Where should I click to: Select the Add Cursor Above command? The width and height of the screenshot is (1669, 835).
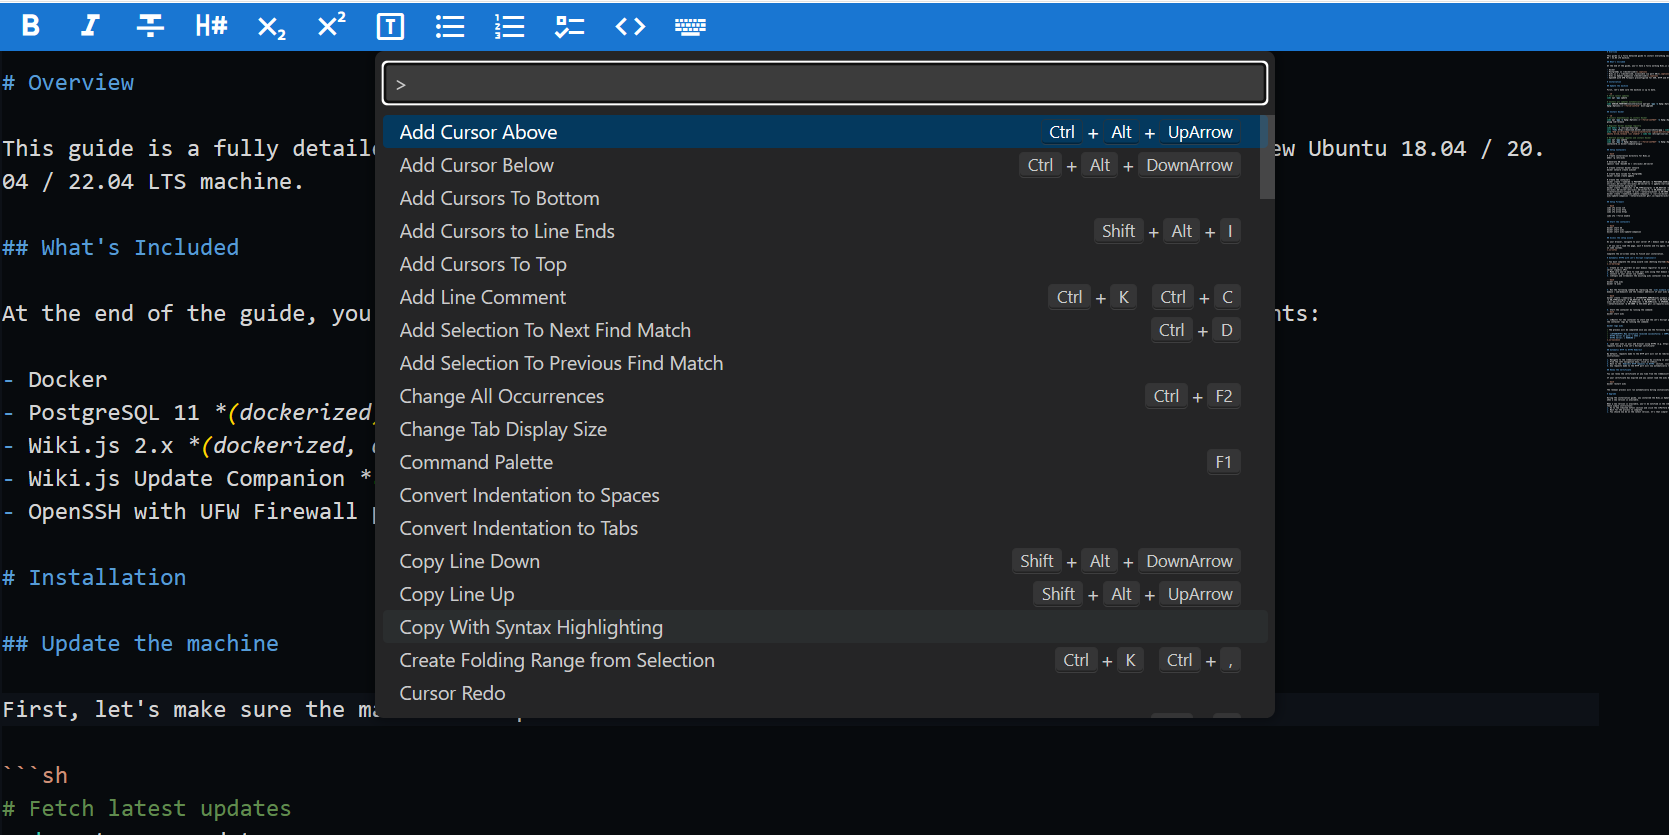(x=479, y=132)
